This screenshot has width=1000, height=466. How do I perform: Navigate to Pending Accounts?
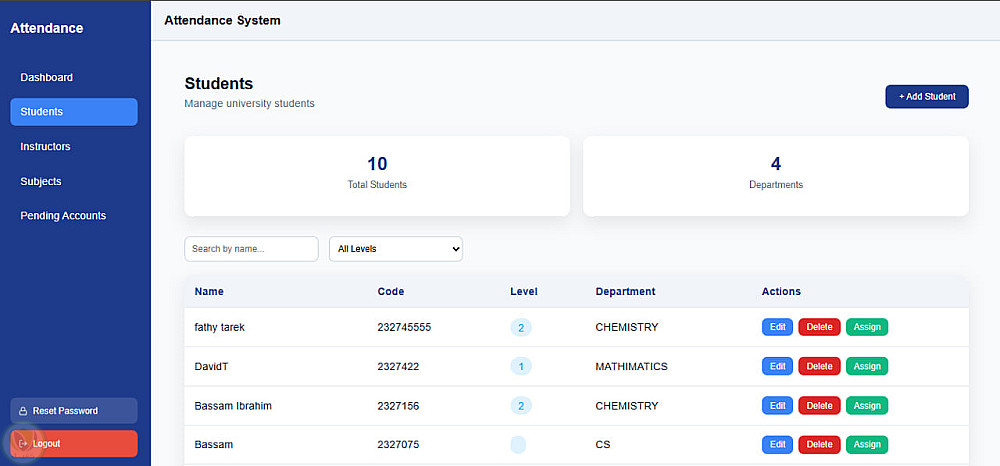(x=63, y=216)
